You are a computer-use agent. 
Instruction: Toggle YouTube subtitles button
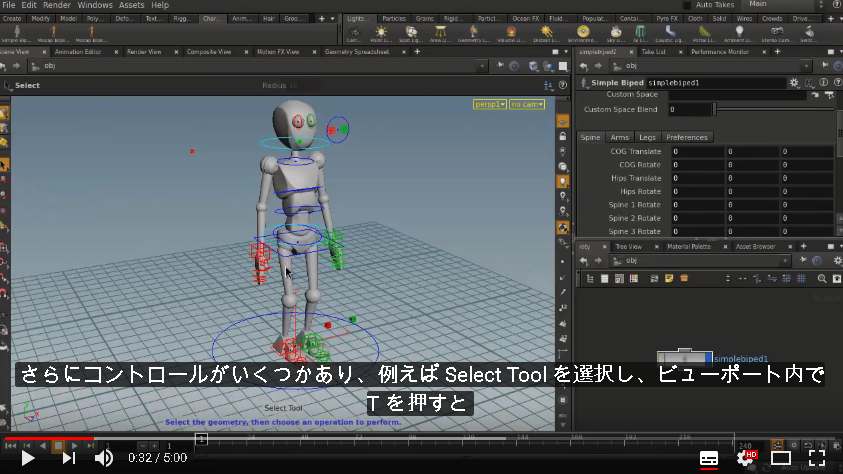tap(709, 458)
